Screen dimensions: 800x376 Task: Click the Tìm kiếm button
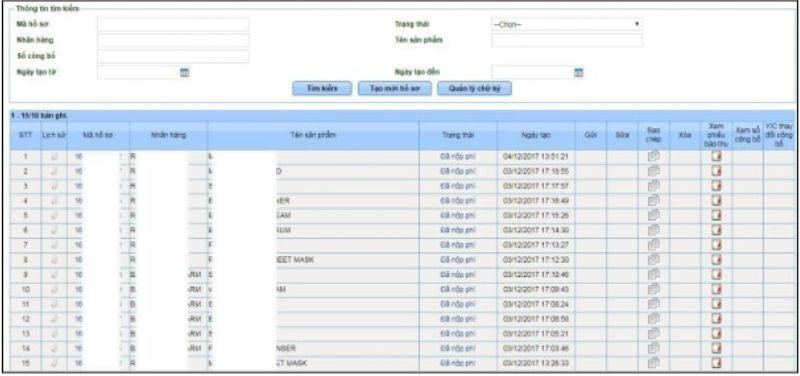pos(322,88)
